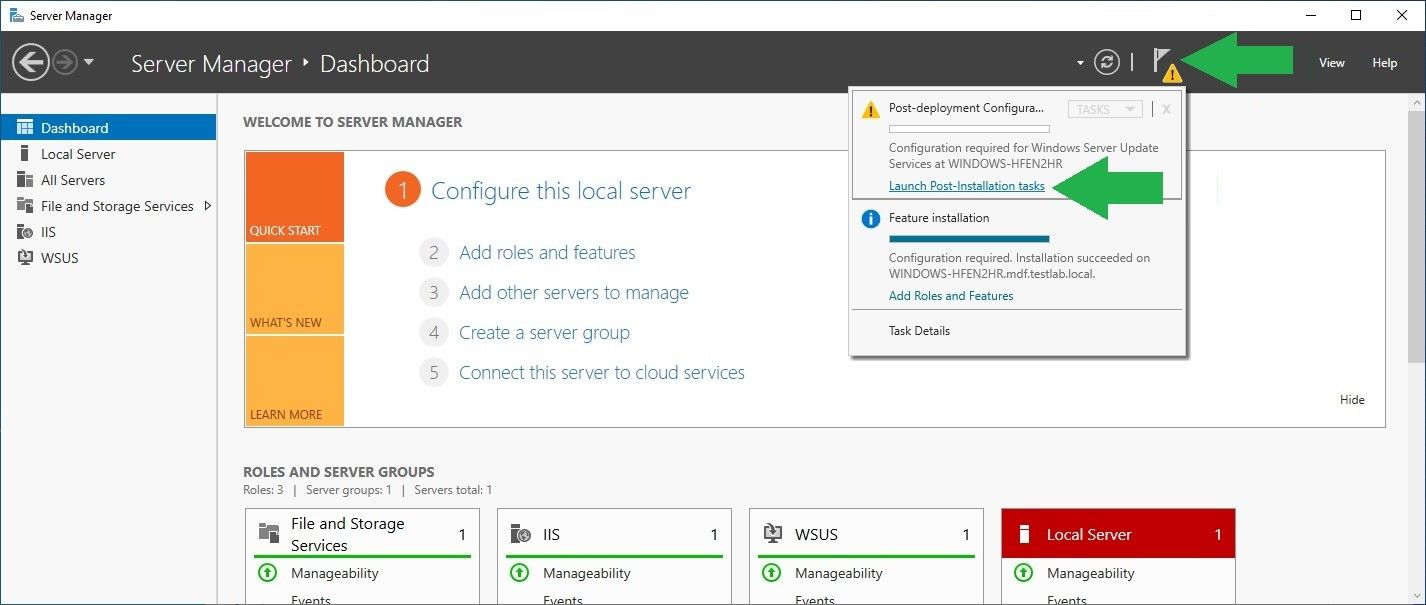The image size is (1426, 605).
Task: Dismiss the post-deployment notification with X
Action: tap(1166, 109)
